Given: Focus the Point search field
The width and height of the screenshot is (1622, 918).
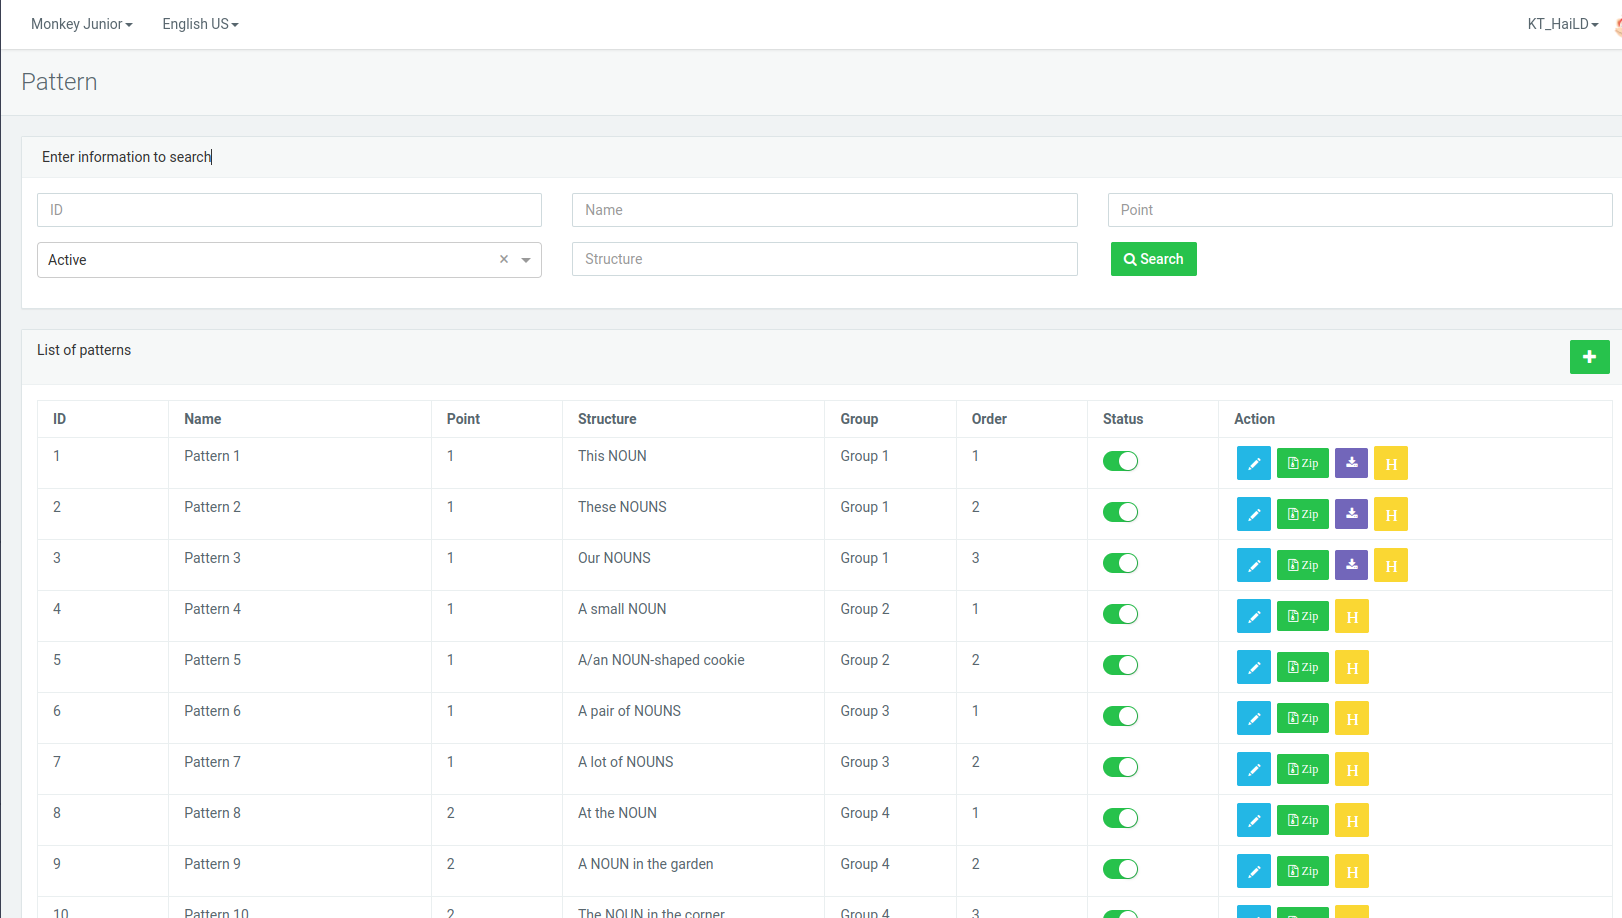Looking at the screenshot, I should pyautogui.click(x=1360, y=210).
